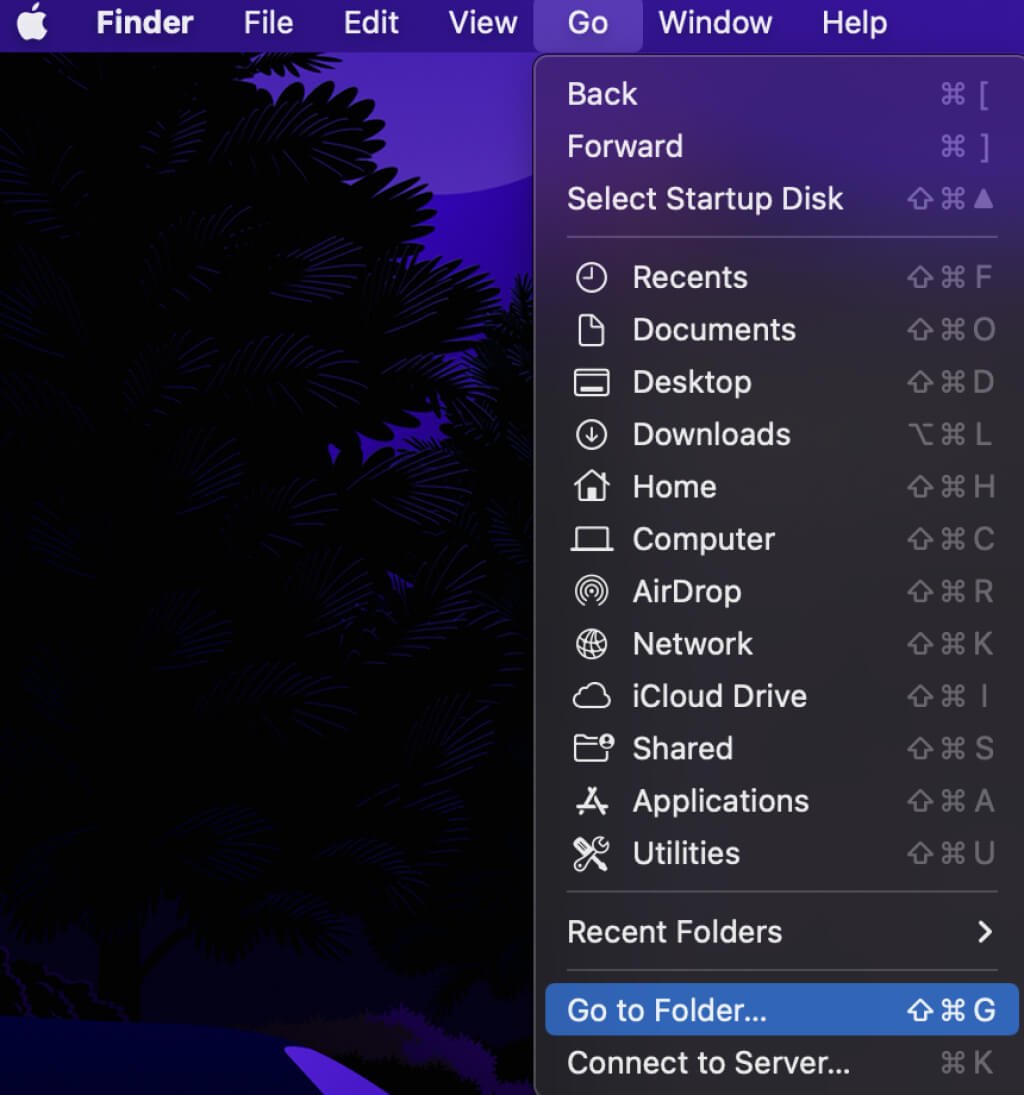Image resolution: width=1024 pixels, height=1095 pixels.
Task: Click the Documents page icon
Action: coord(591,330)
